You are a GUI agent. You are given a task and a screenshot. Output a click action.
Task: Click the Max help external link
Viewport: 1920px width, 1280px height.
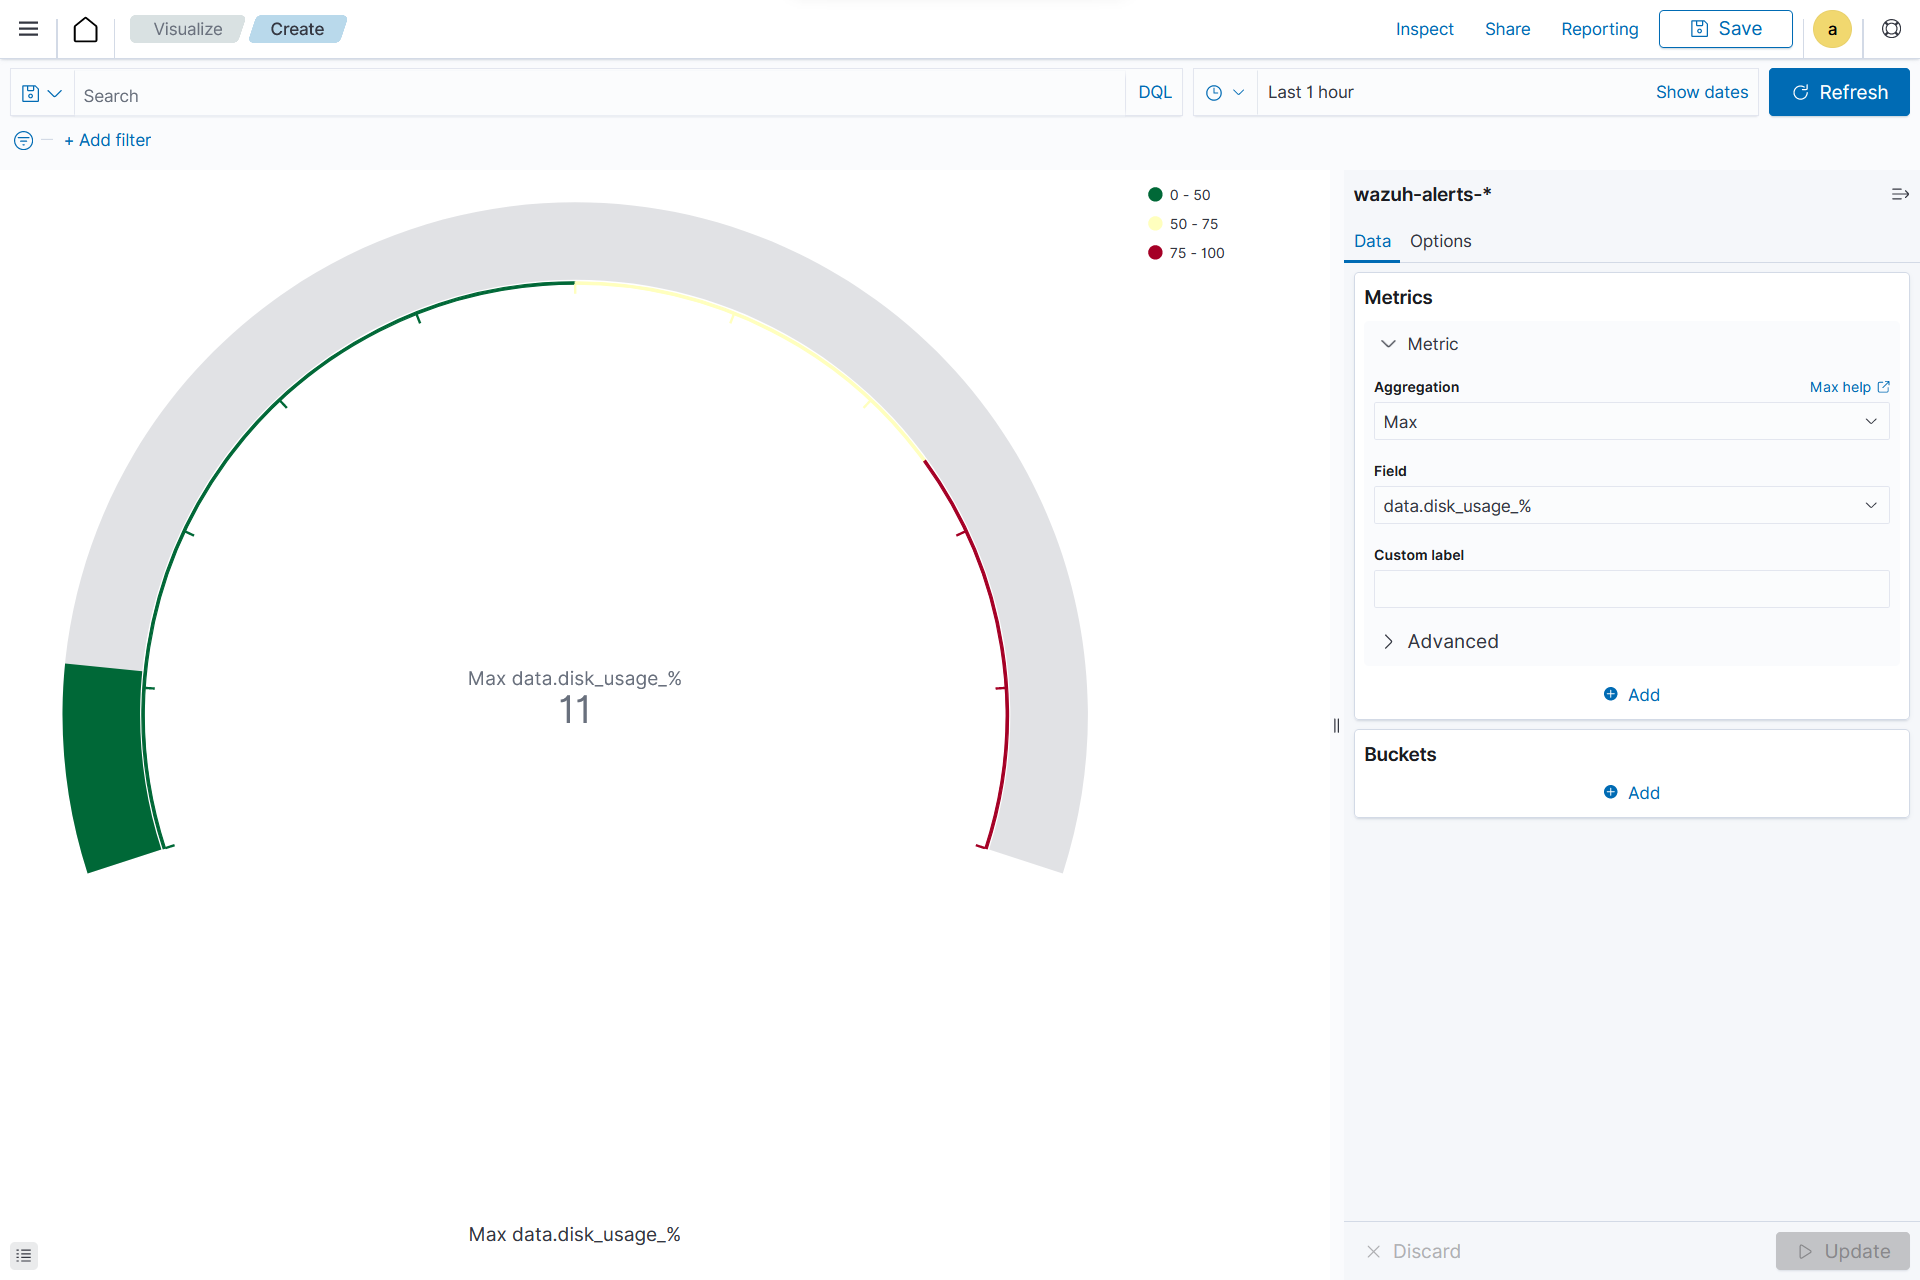click(x=1849, y=387)
